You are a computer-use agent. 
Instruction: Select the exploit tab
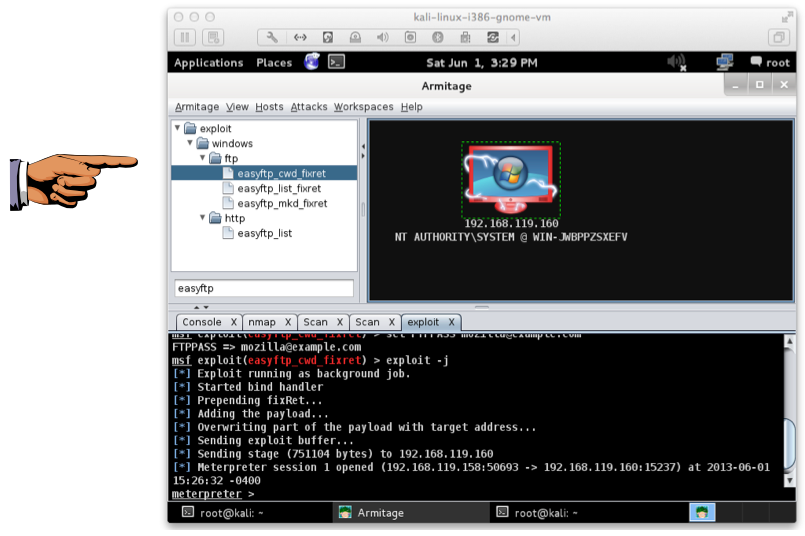[x=423, y=322]
